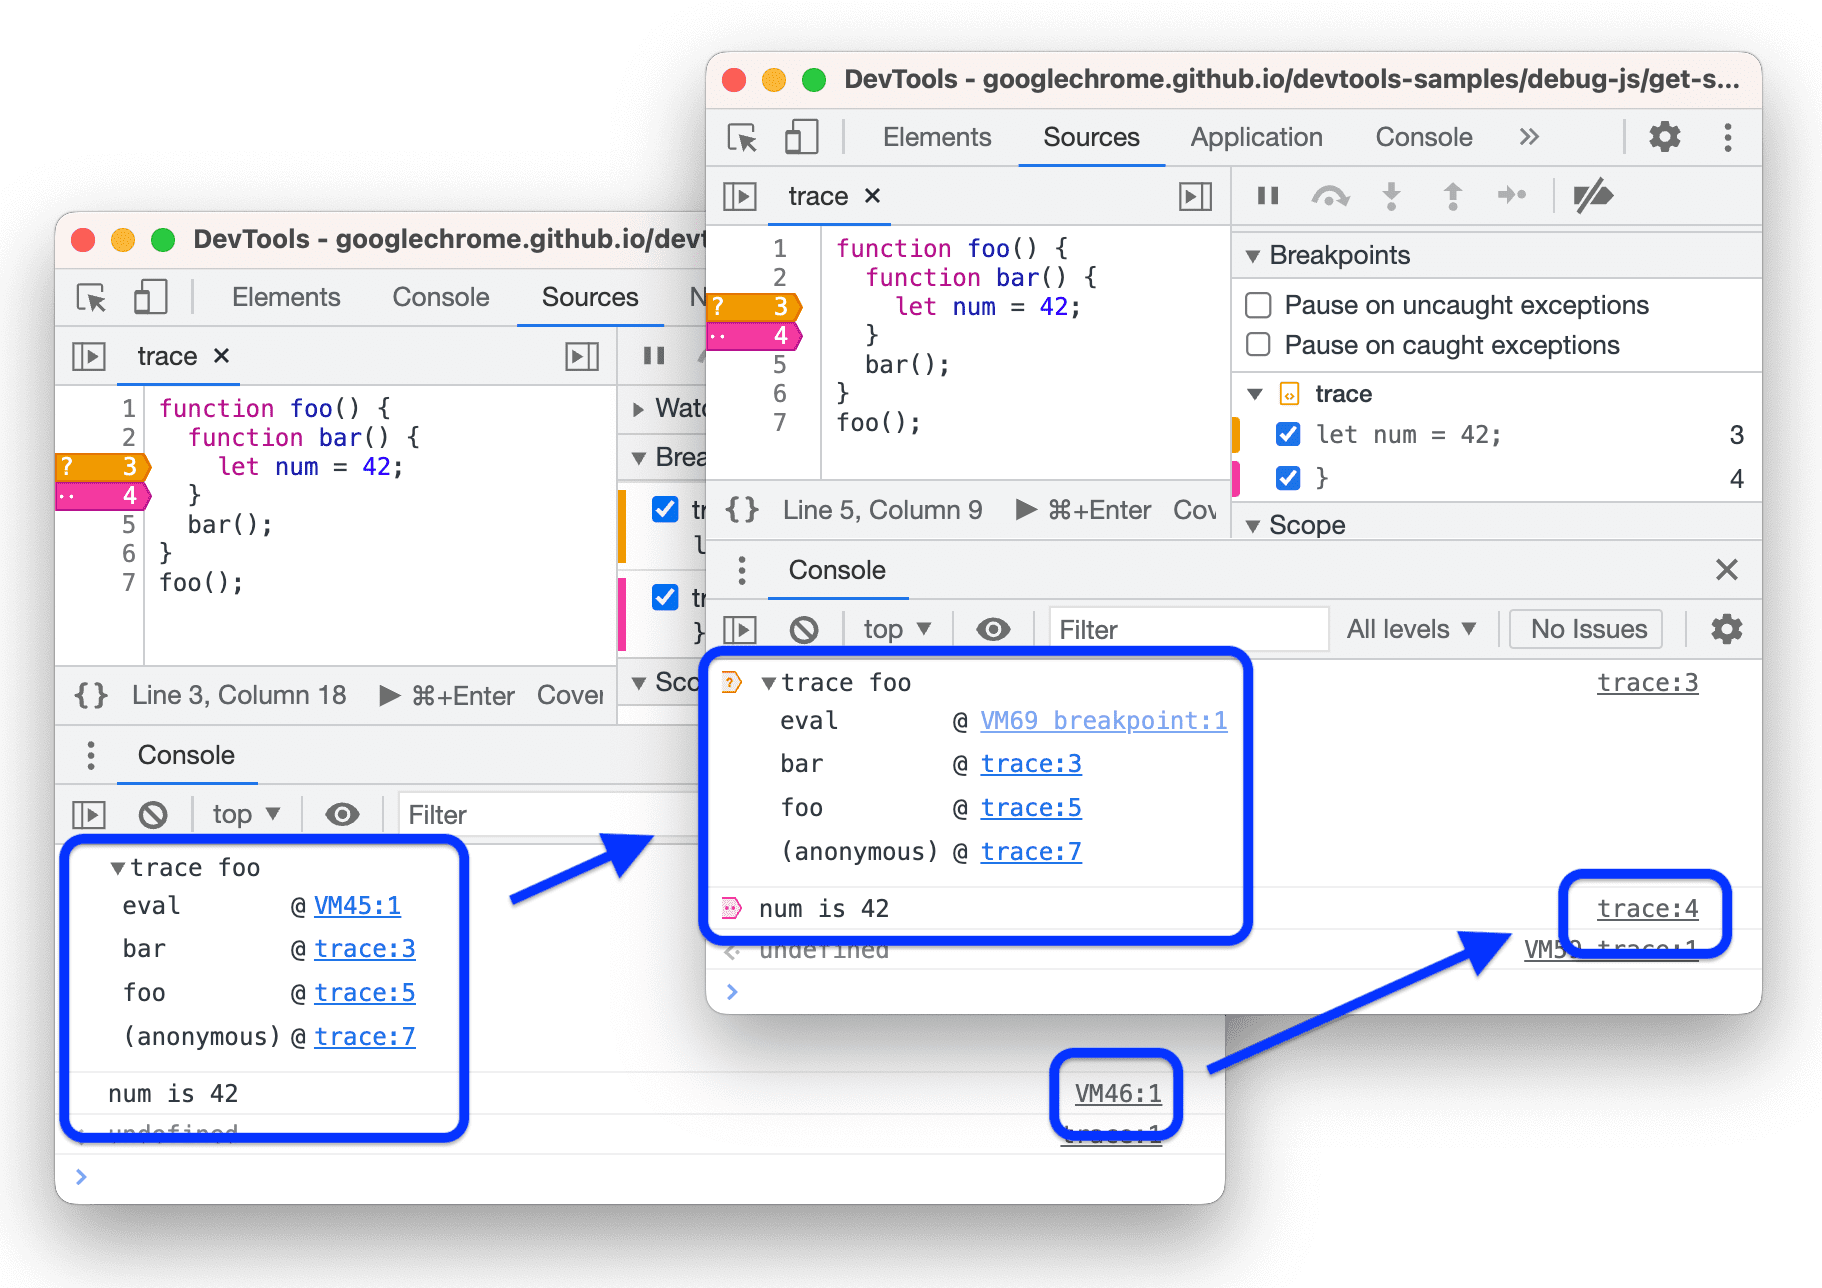Viewport: 1822px width, 1288px height.
Task: Toggle the device toolbar
Action: (x=800, y=137)
